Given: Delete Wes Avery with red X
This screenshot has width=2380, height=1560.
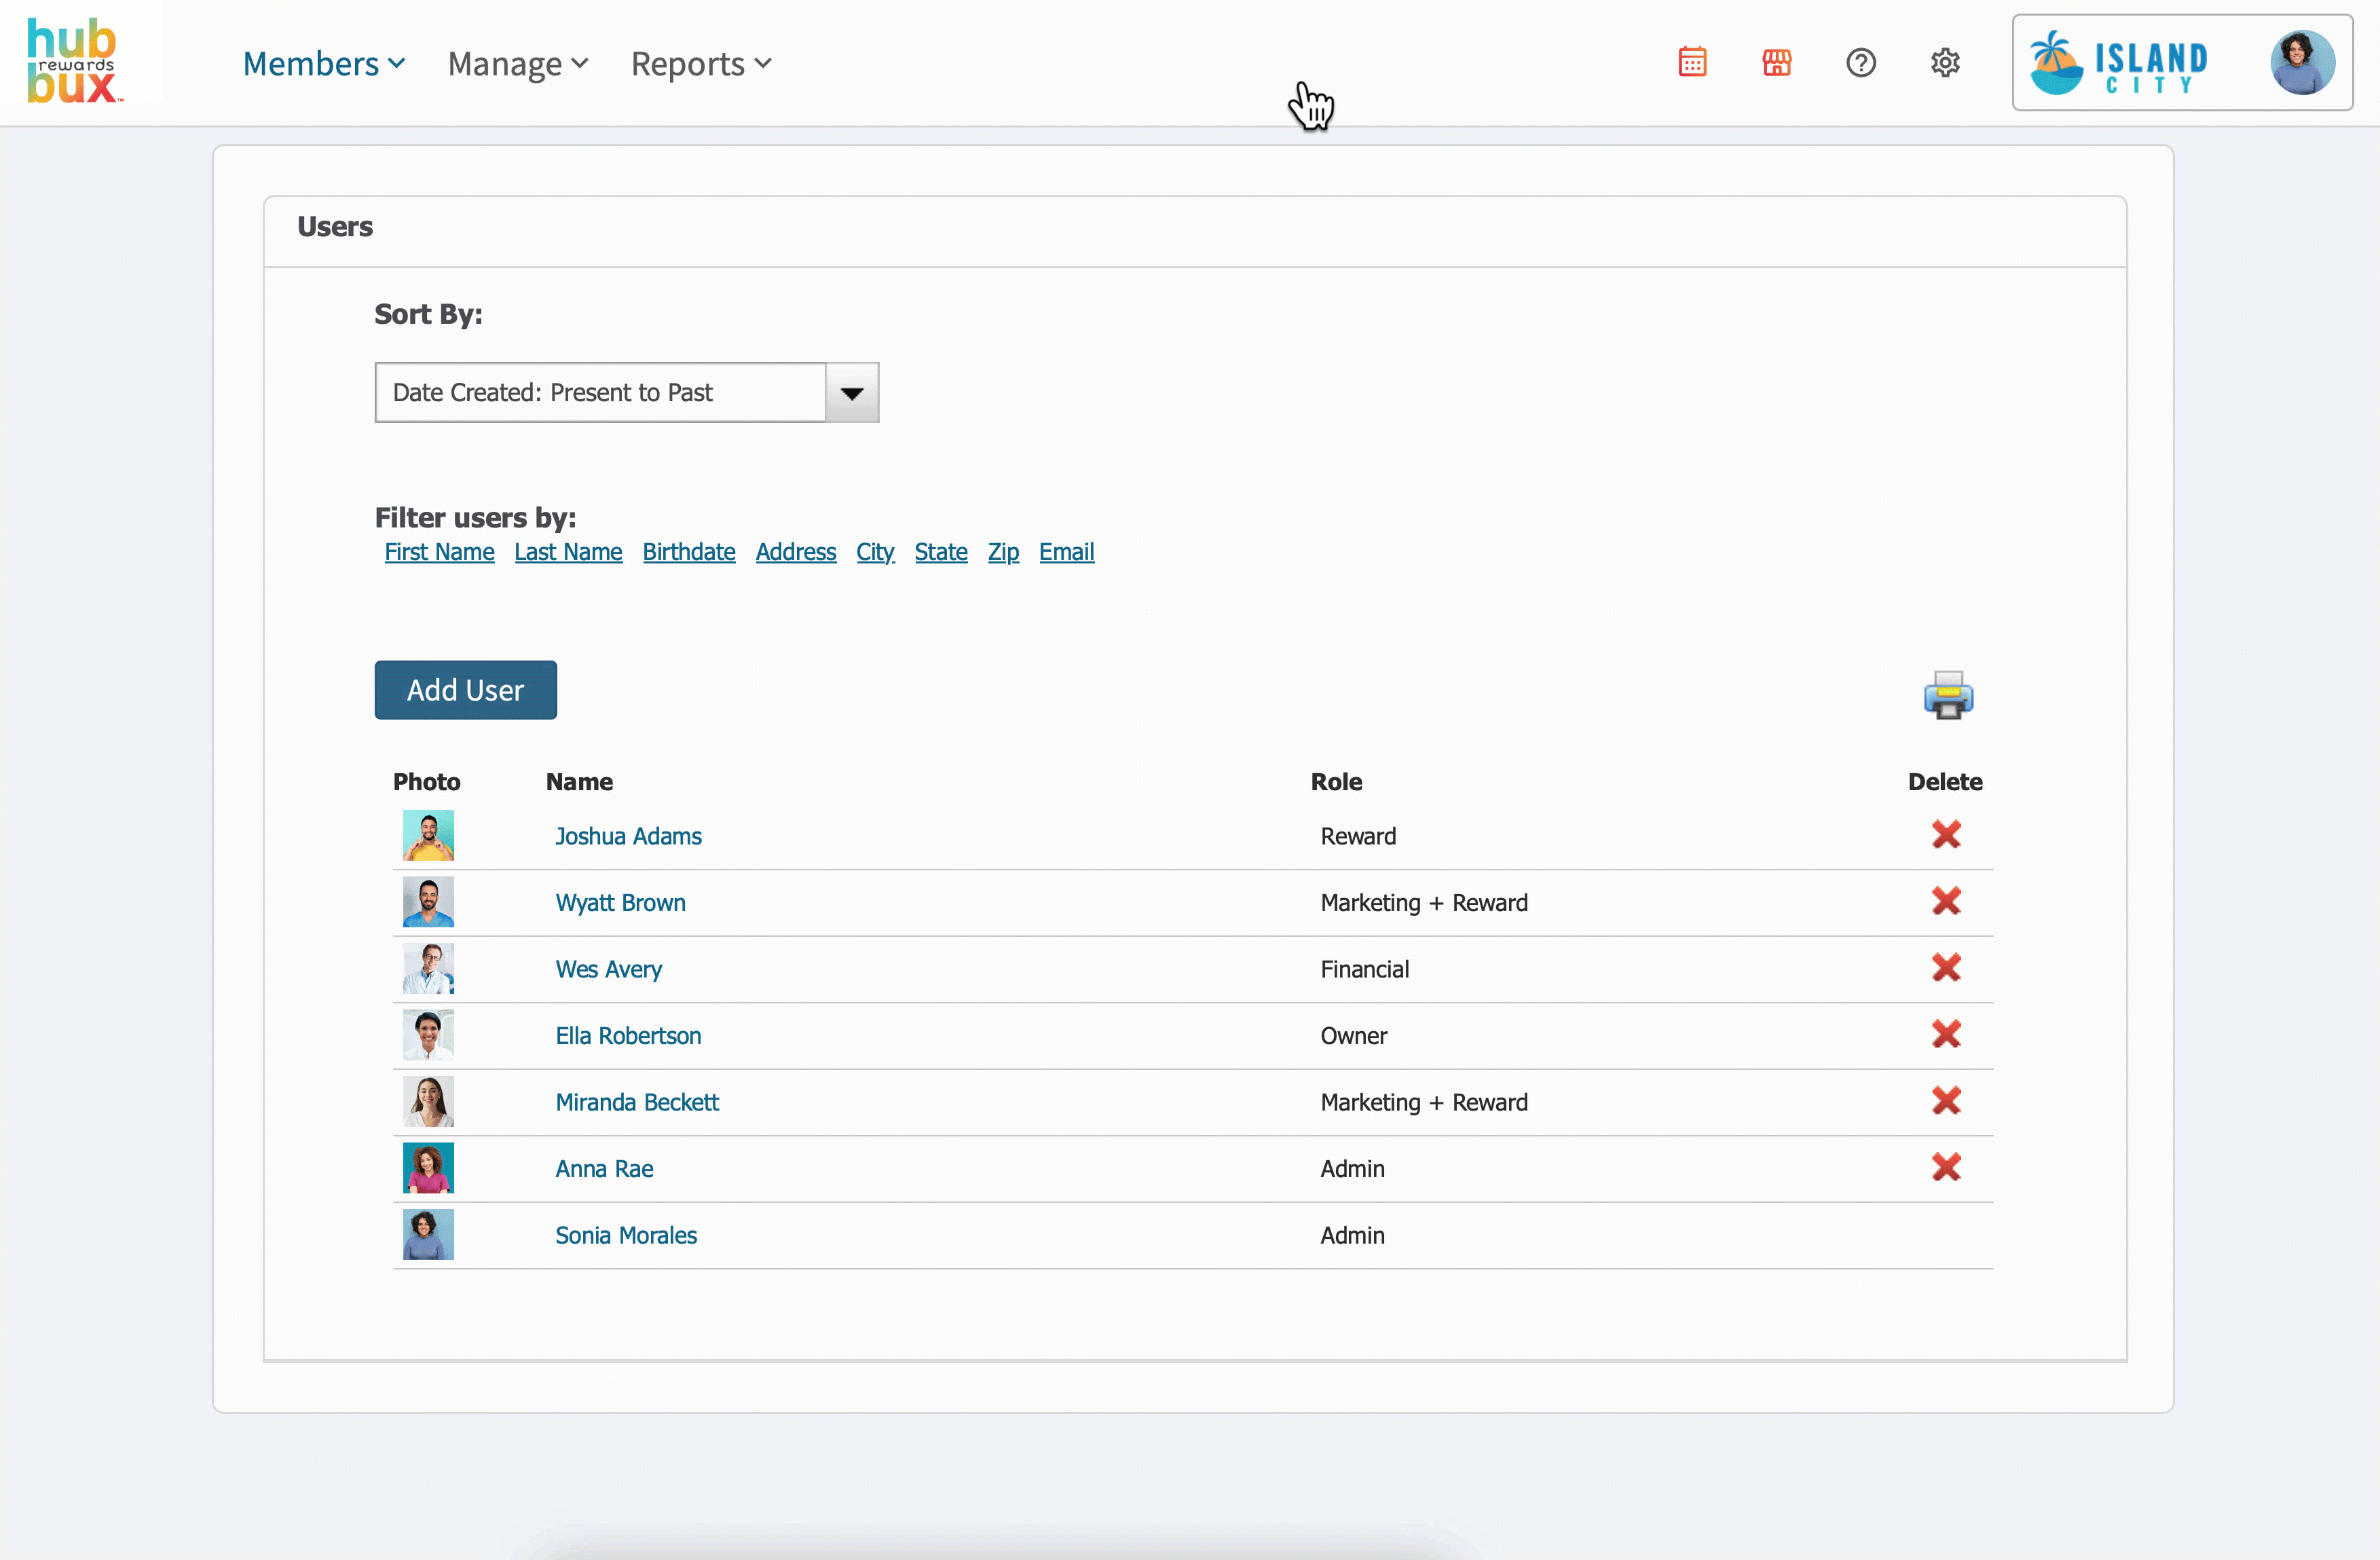Looking at the screenshot, I should 1945,967.
